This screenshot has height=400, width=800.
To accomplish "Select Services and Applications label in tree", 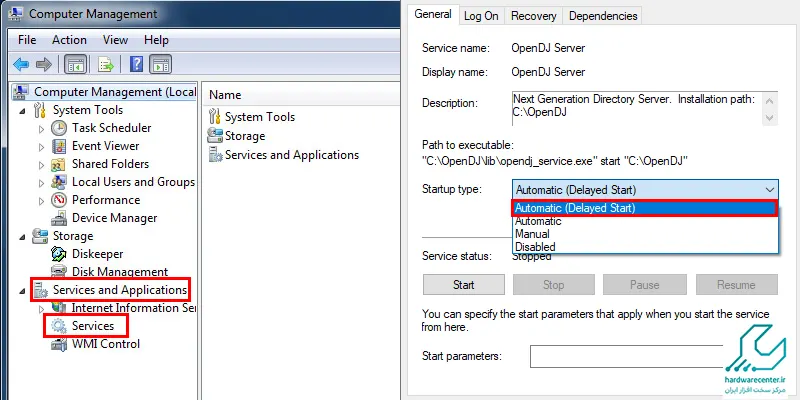I will pyautogui.click(x=120, y=290).
